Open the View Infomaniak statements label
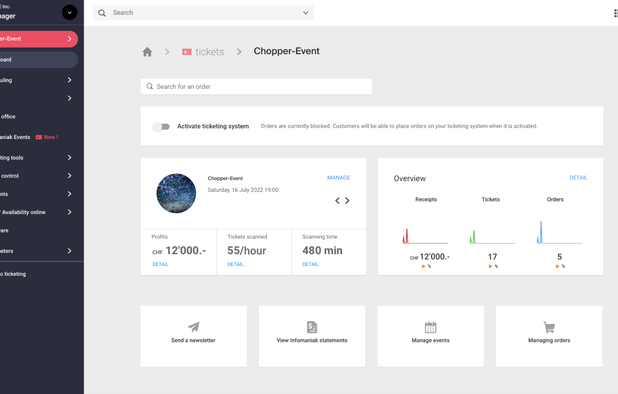 (312, 340)
